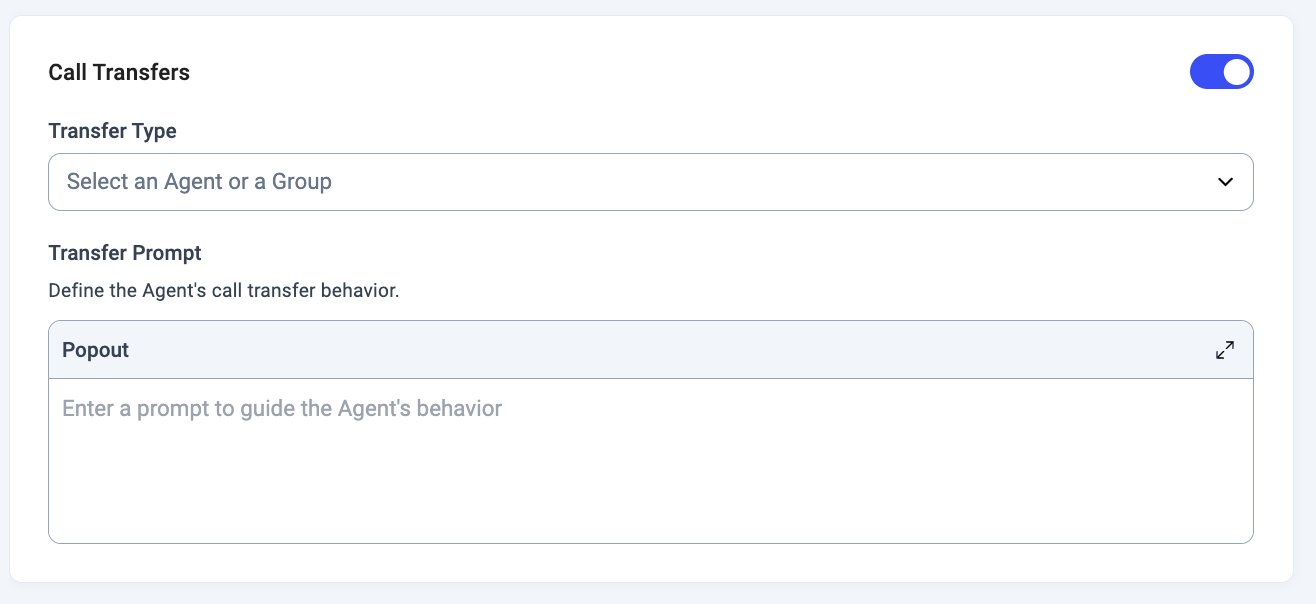Click the word "Select" in the Transfer Type combo box
Image resolution: width=1316 pixels, height=604 pixels.
pos(98,182)
